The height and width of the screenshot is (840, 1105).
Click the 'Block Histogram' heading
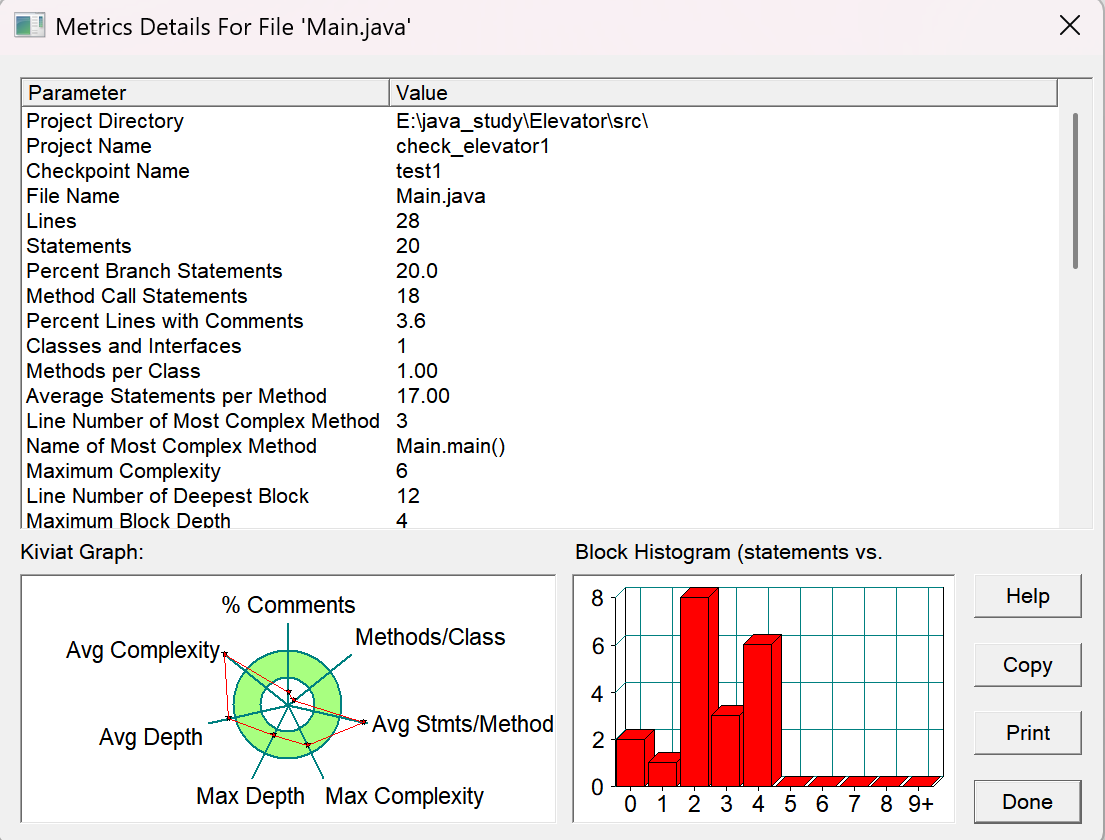(729, 552)
